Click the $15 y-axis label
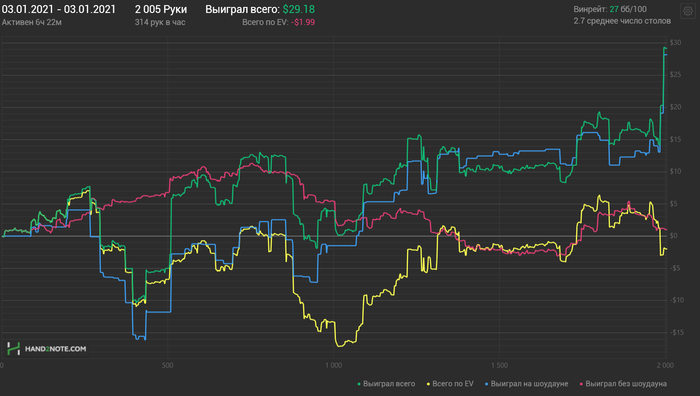This screenshot has width=700, height=396. click(x=675, y=139)
